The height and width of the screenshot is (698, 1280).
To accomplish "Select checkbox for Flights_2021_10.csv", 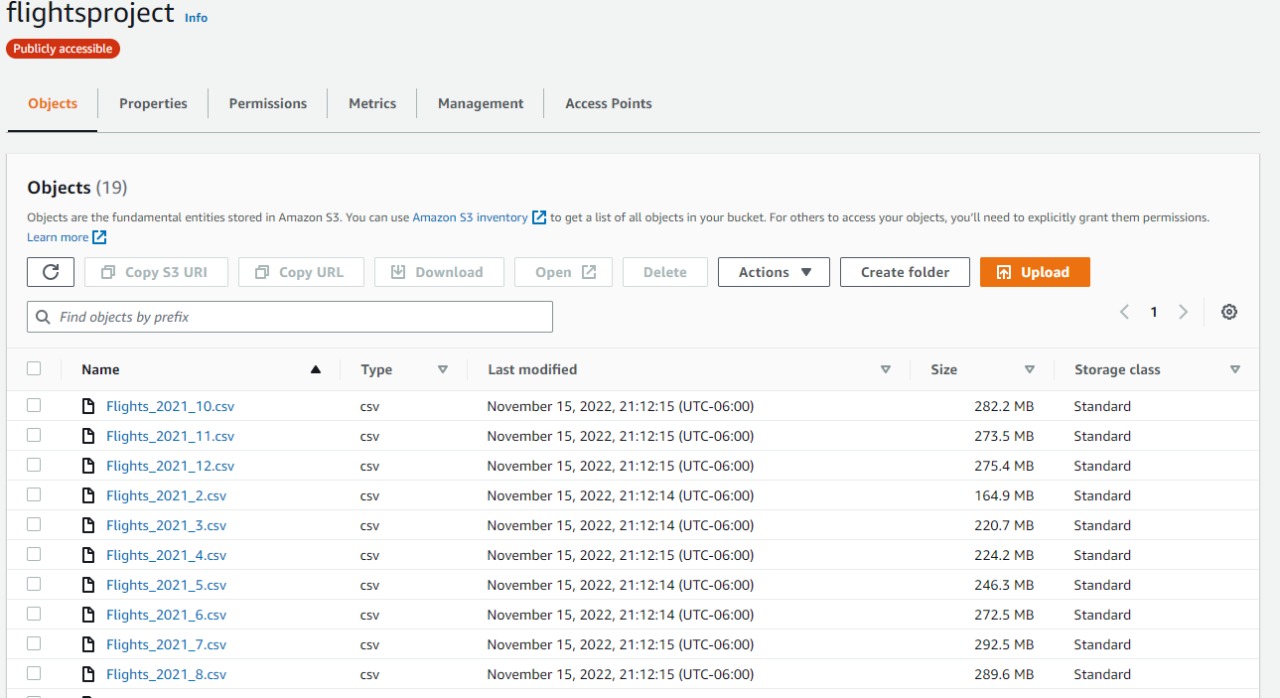I will pyautogui.click(x=34, y=405).
